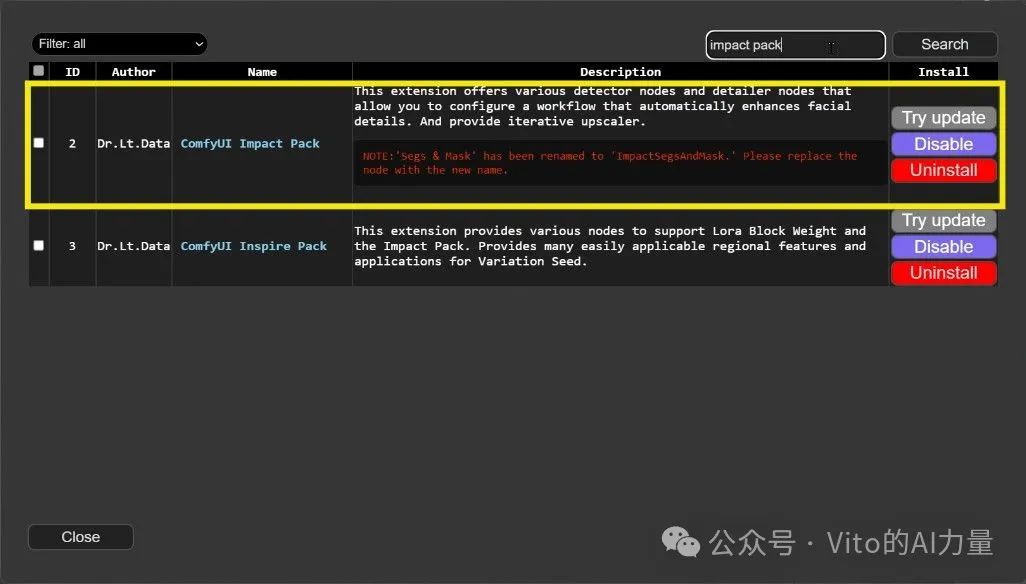The width and height of the screenshot is (1026, 584).
Task: Disable the ComfyUI Inspire Pack extension
Action: [x=944, y=247]
